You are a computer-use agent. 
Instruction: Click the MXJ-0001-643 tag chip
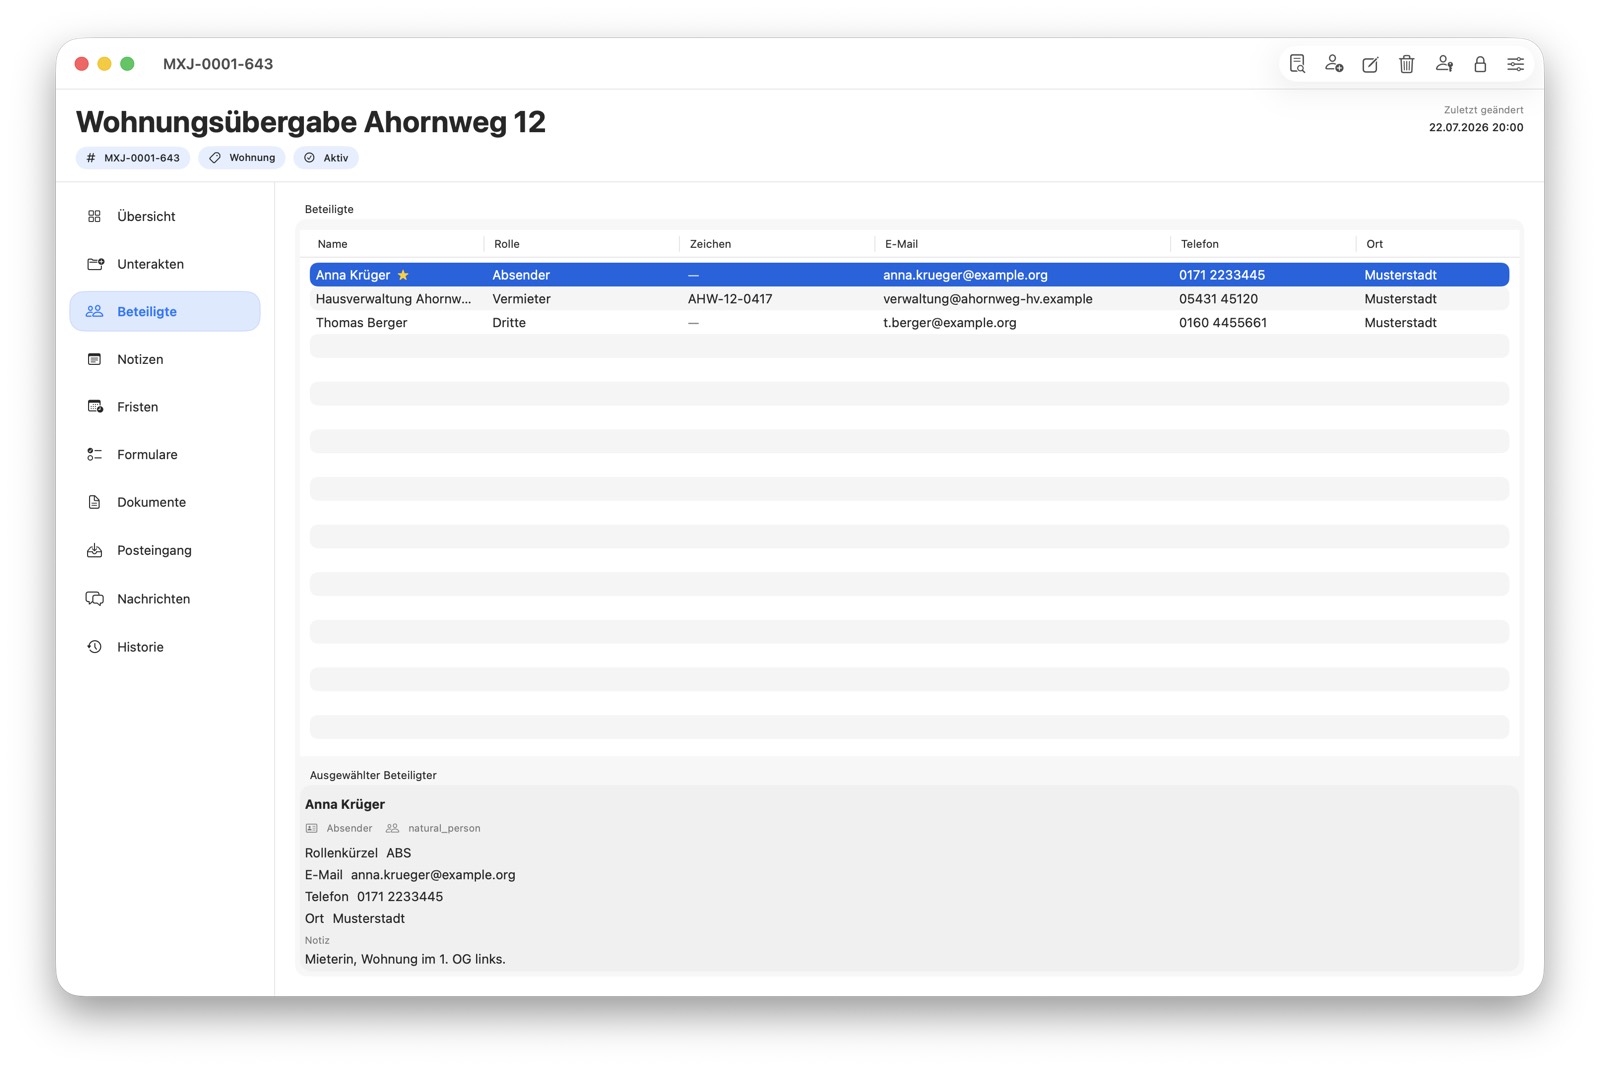[133, 158]
